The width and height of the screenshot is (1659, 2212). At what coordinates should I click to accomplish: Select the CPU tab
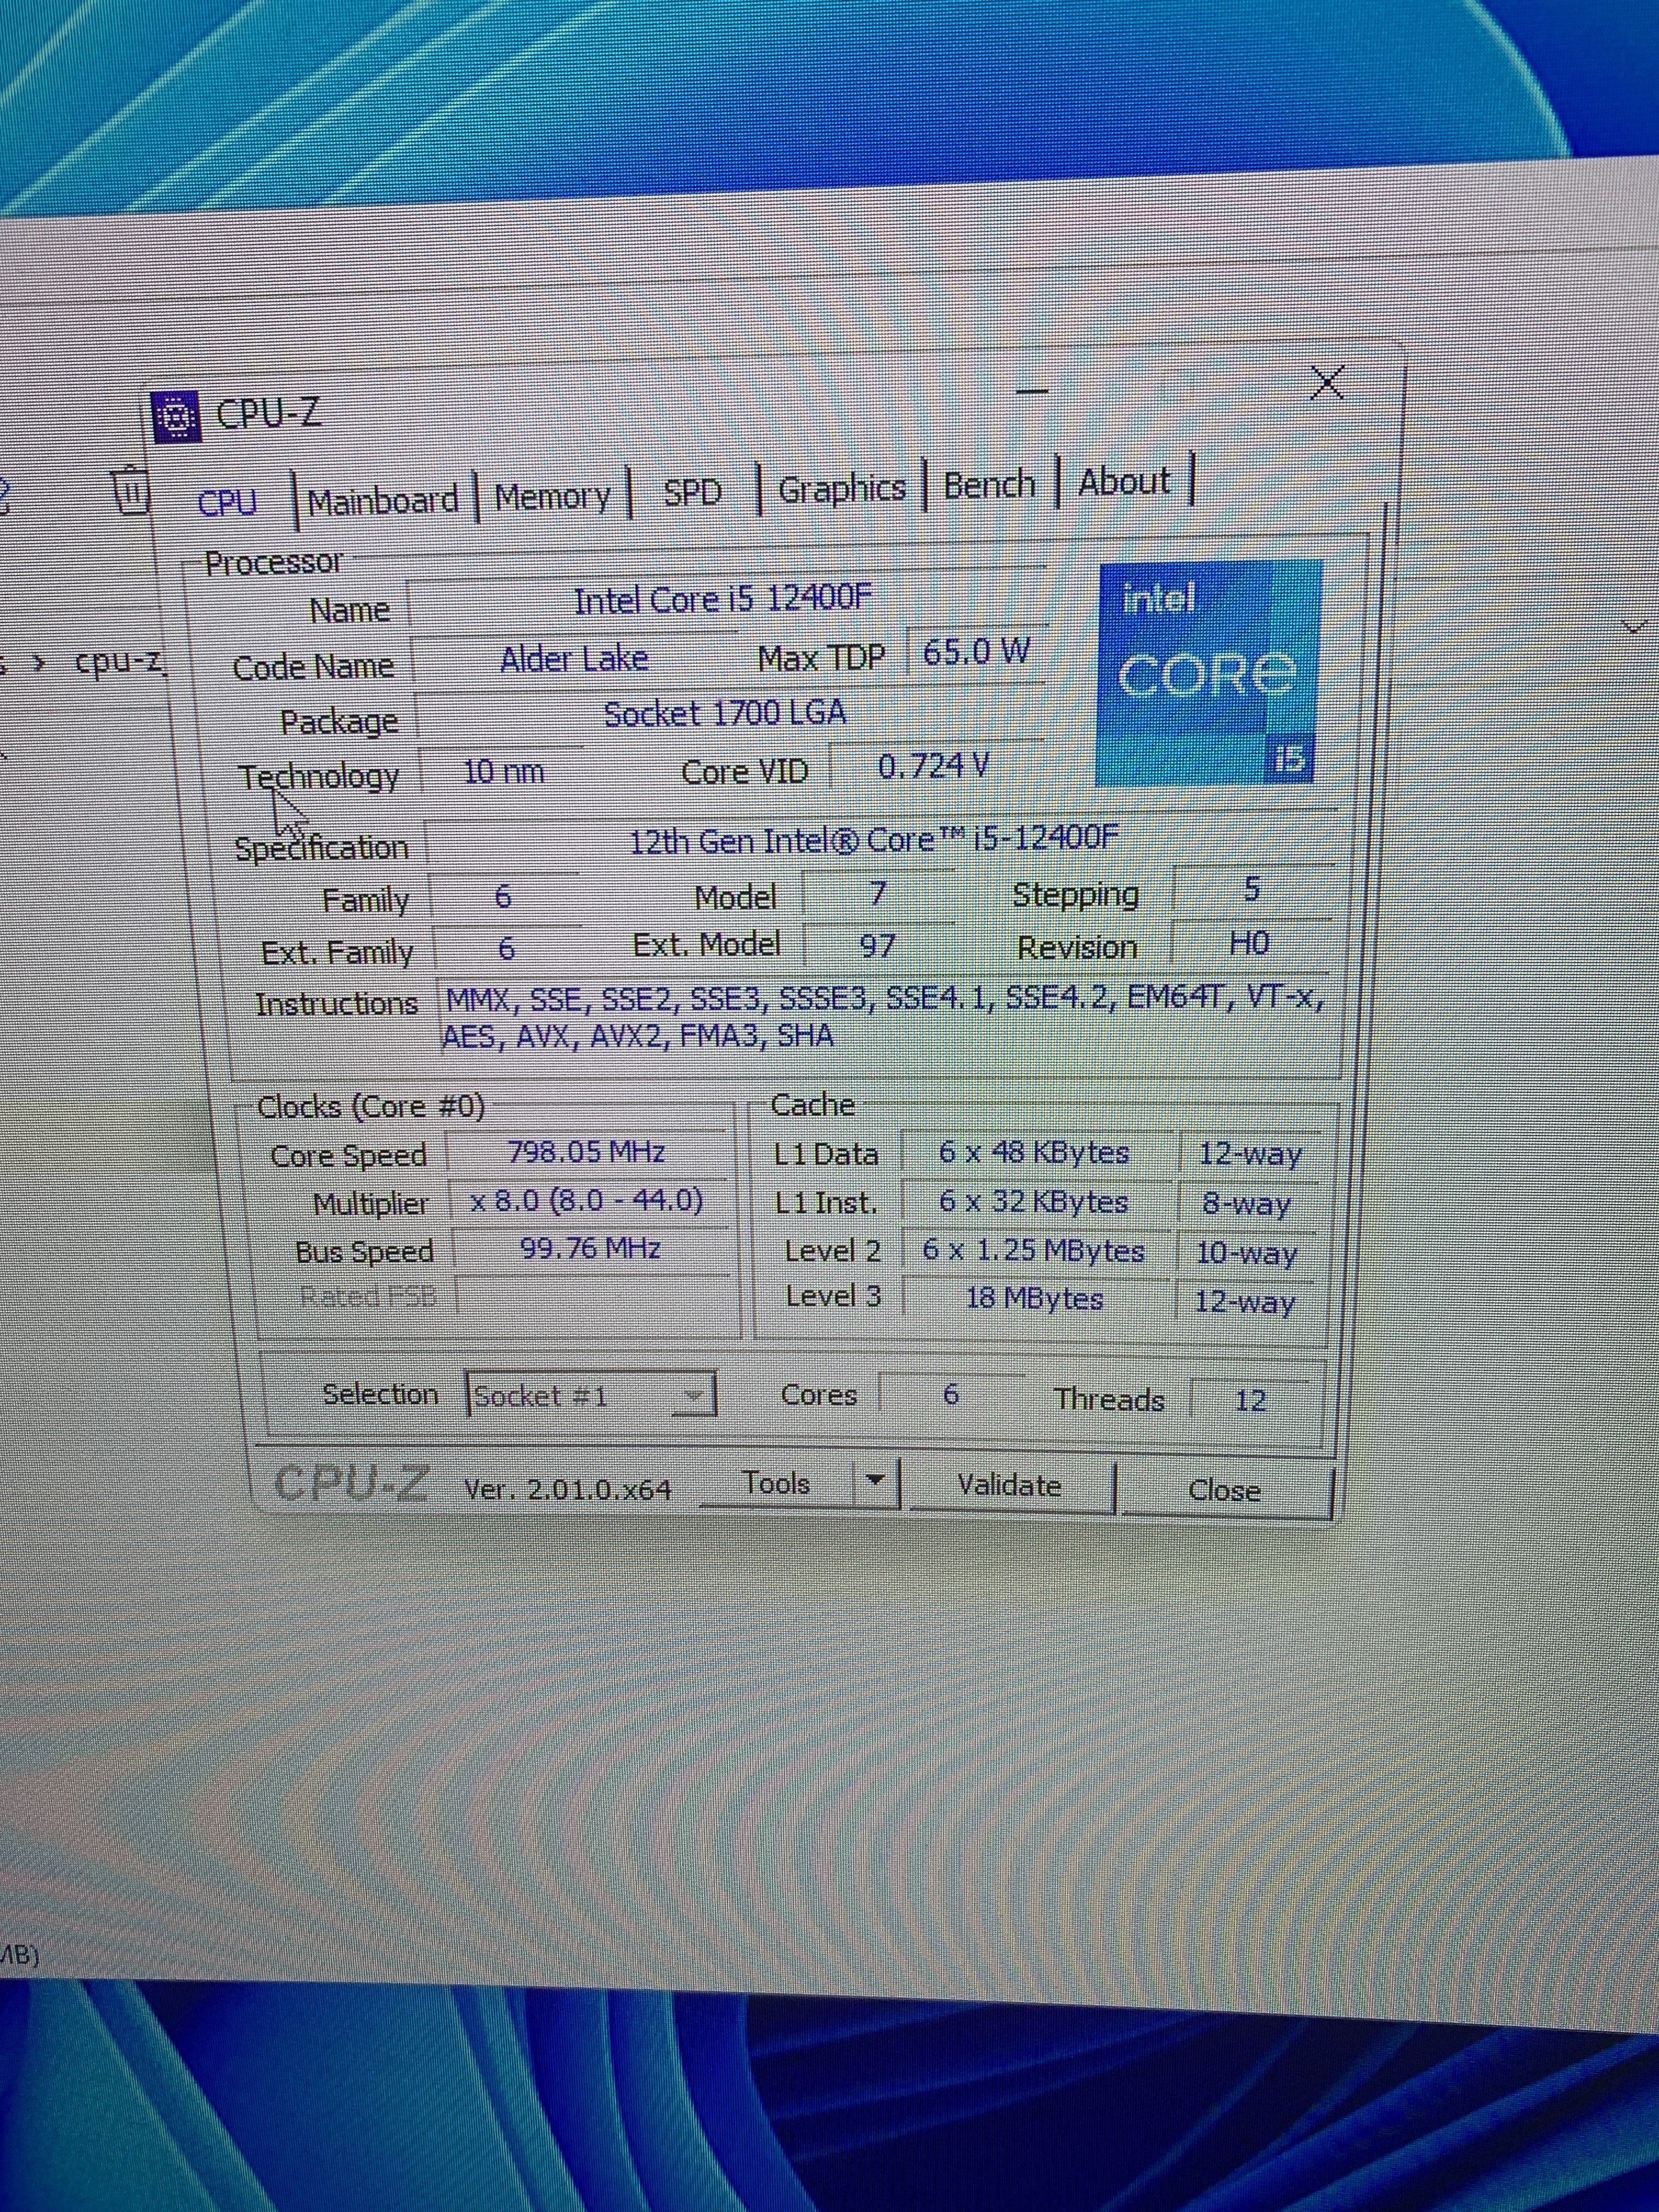click(x=227, y=502)
